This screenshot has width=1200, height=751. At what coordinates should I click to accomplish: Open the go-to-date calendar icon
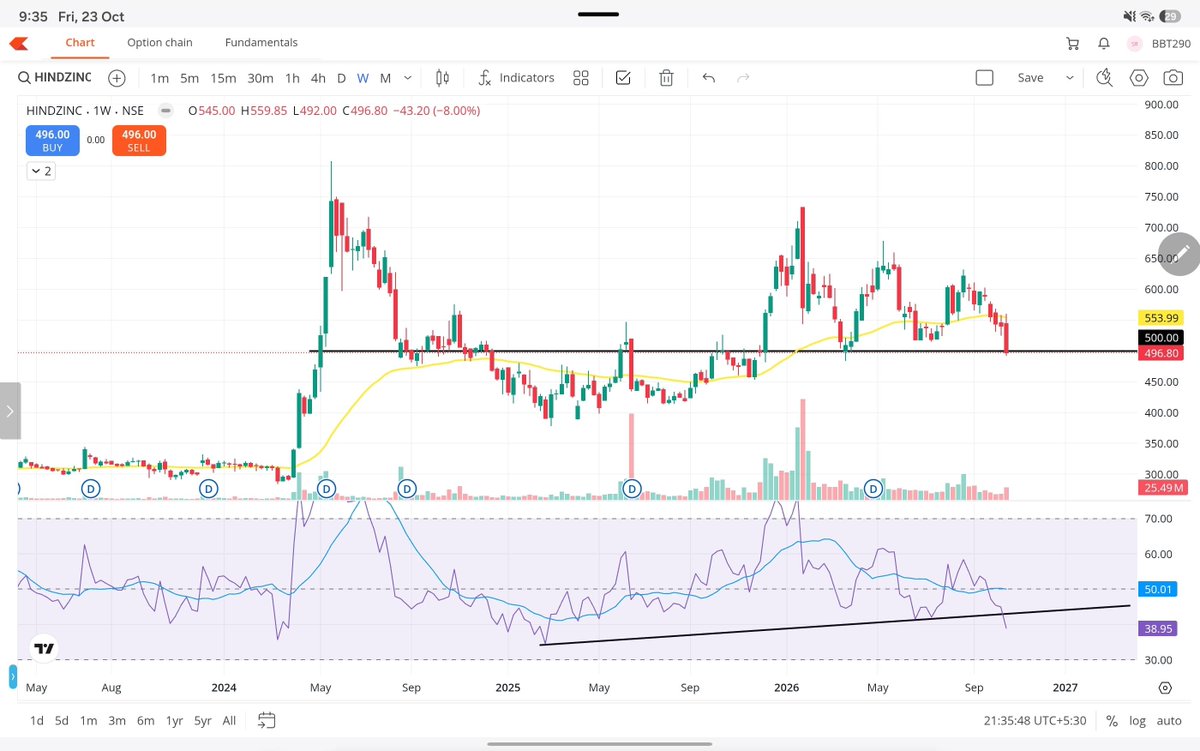coord(266,720)
